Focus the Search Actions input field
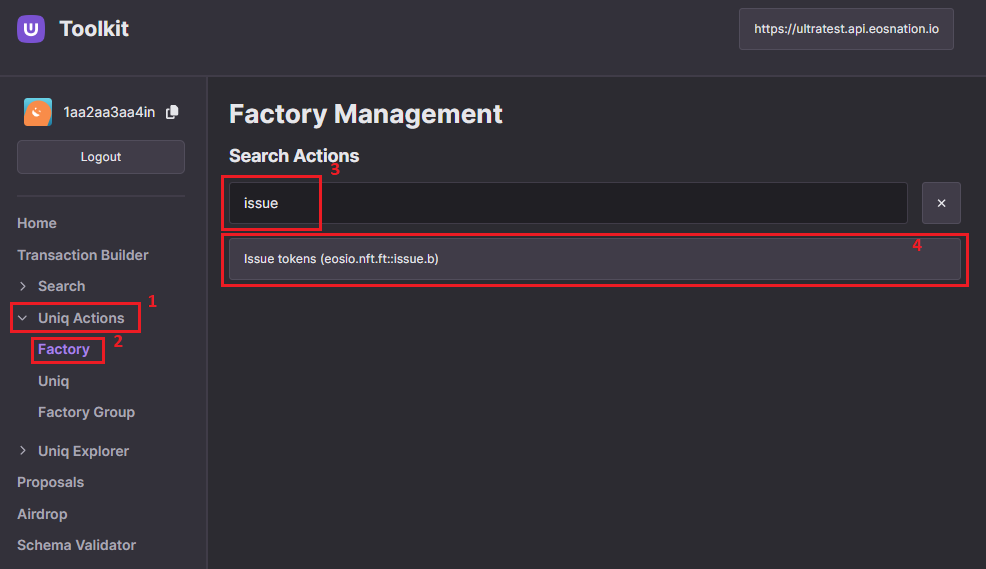 click(x=568, y=203)
